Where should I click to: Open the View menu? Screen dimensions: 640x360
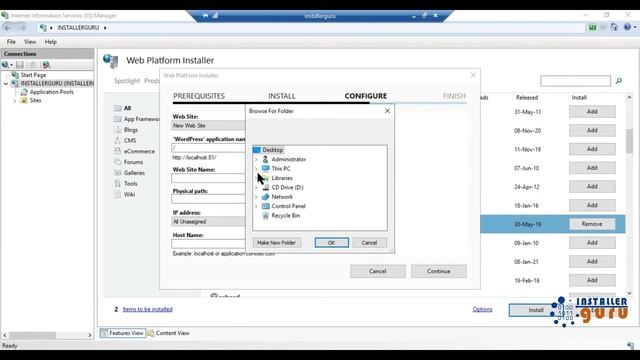pos(30,42)
